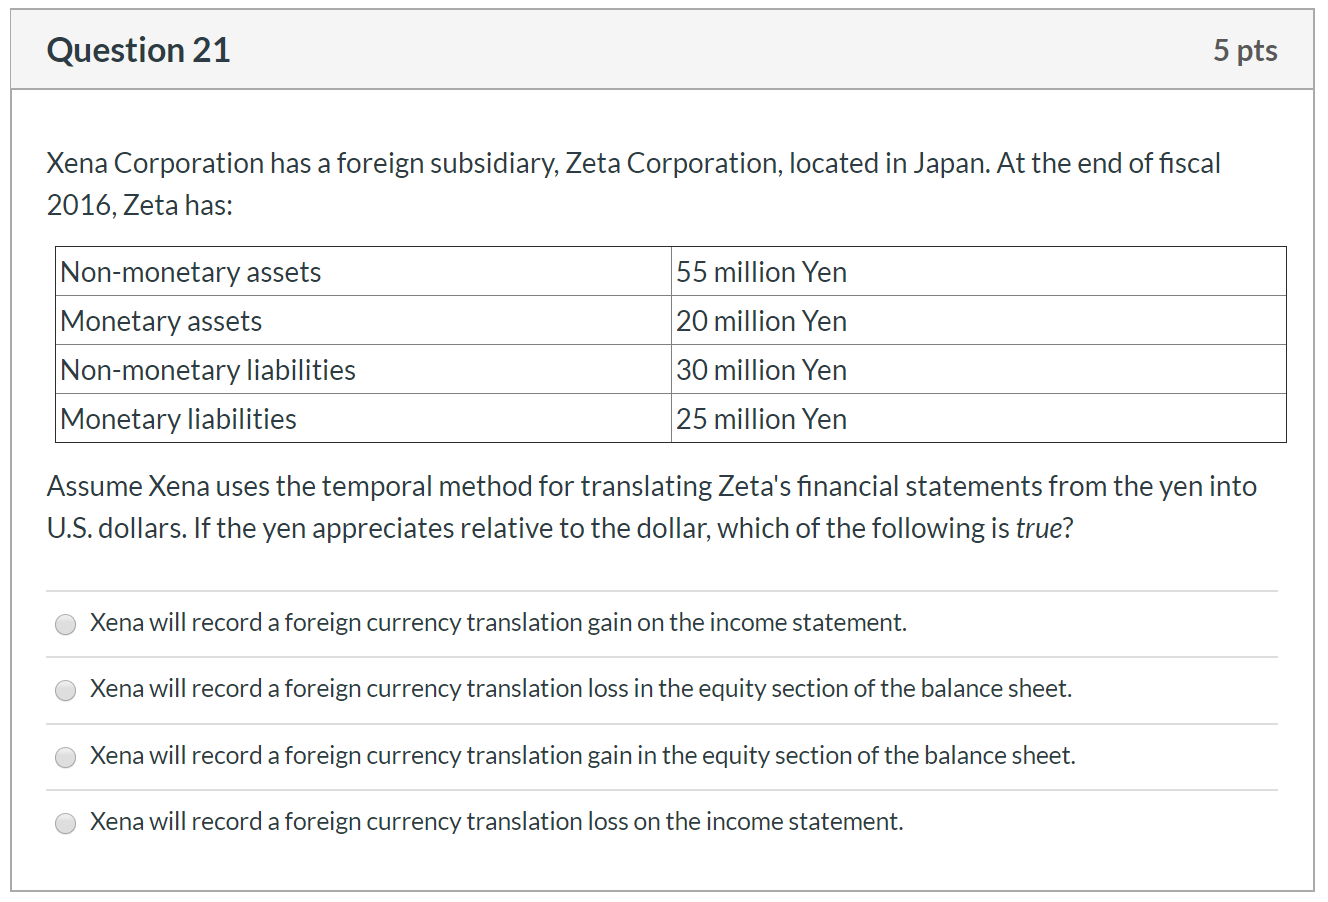Click the Non-monetary liabilities cell
Image resolution: width=1328 pixels, height=902 pixels.
point(207,369)
